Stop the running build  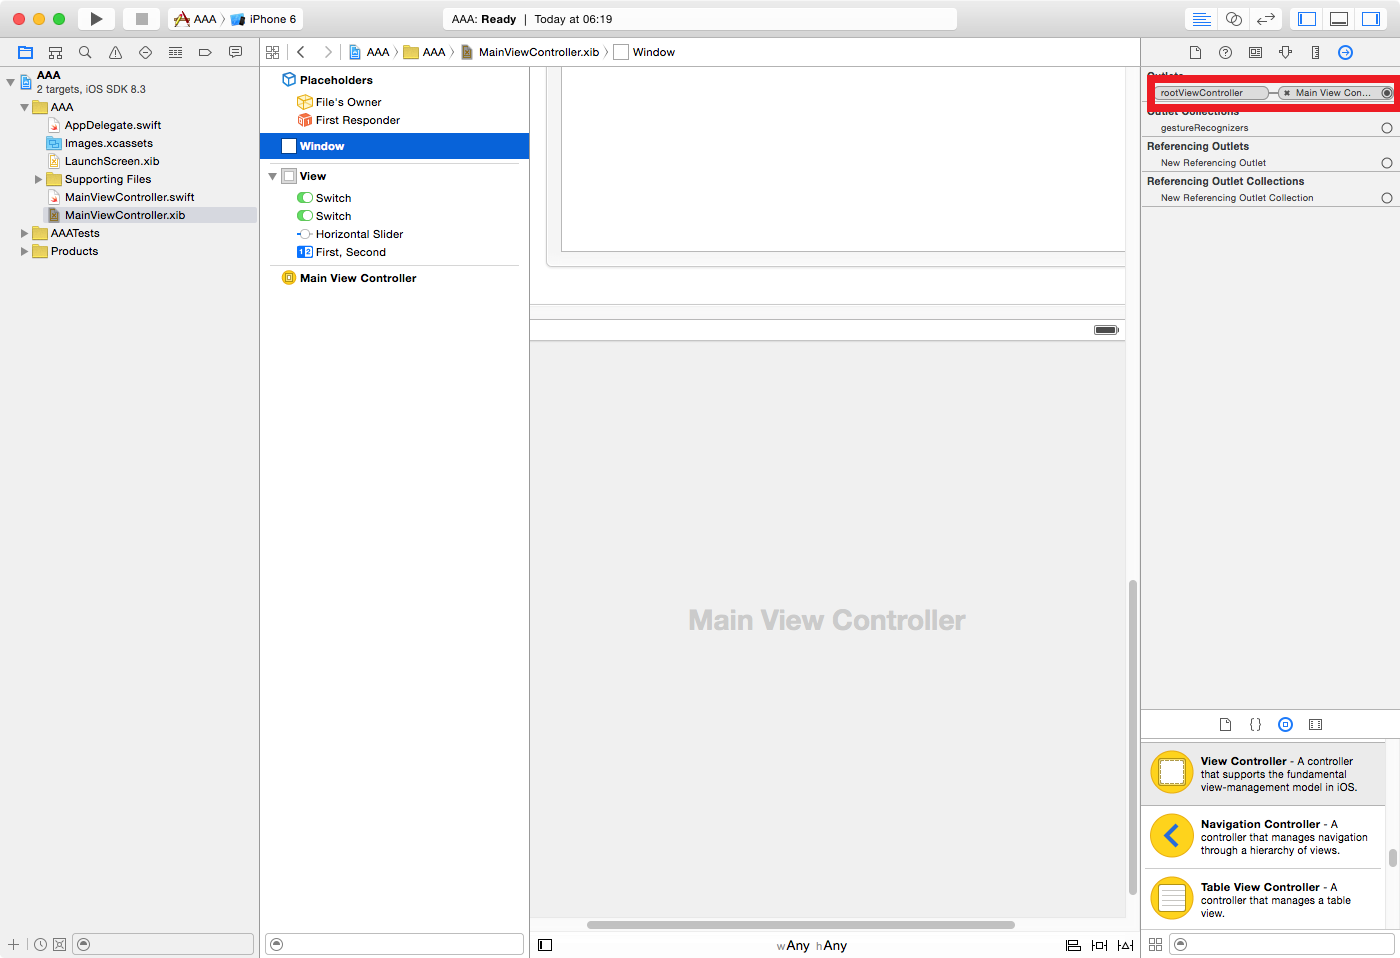141,19
